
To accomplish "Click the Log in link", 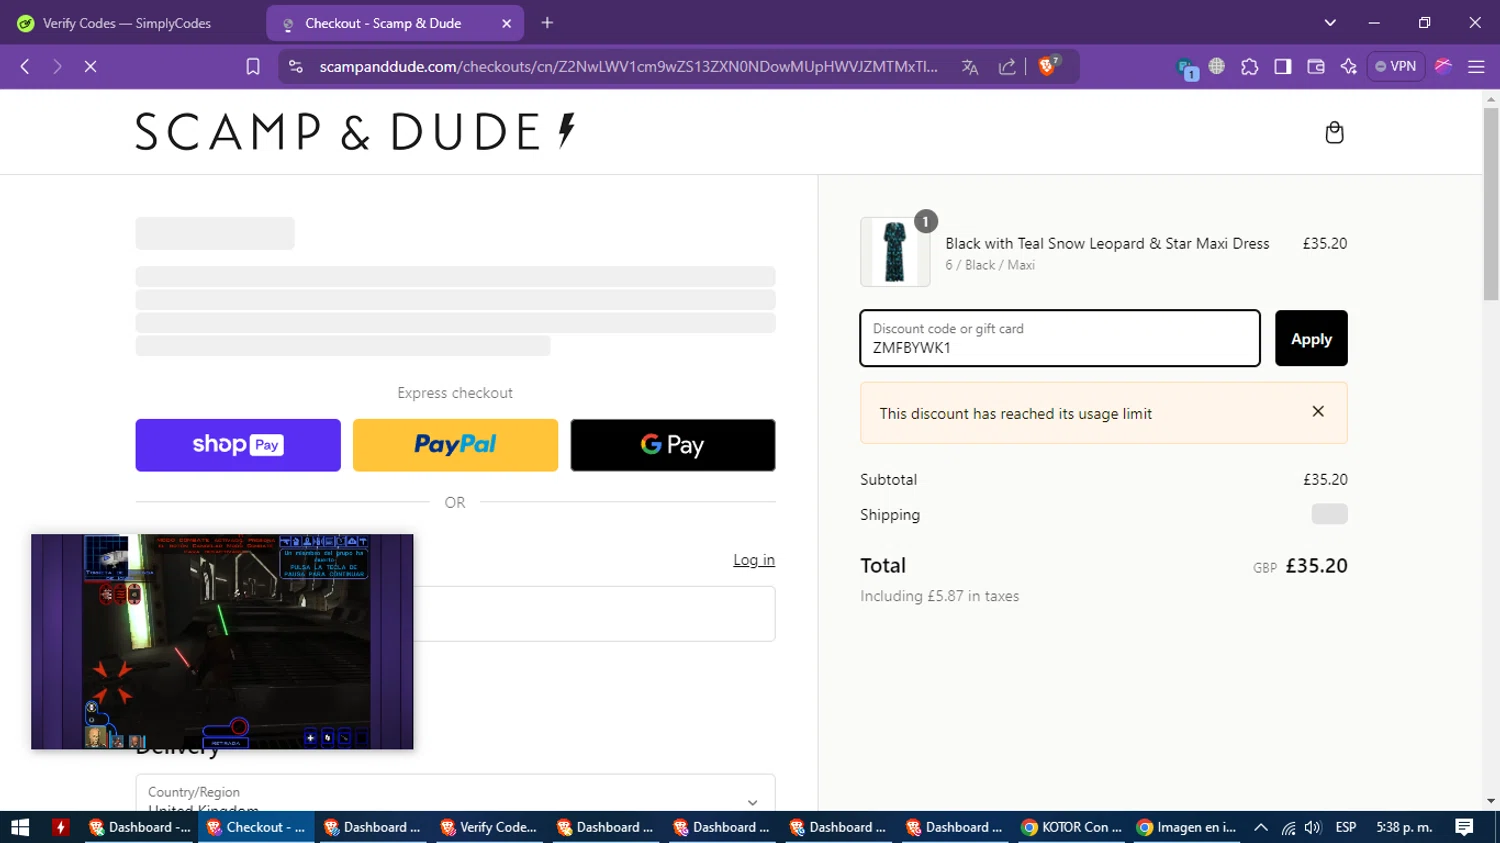I will 754,560.
